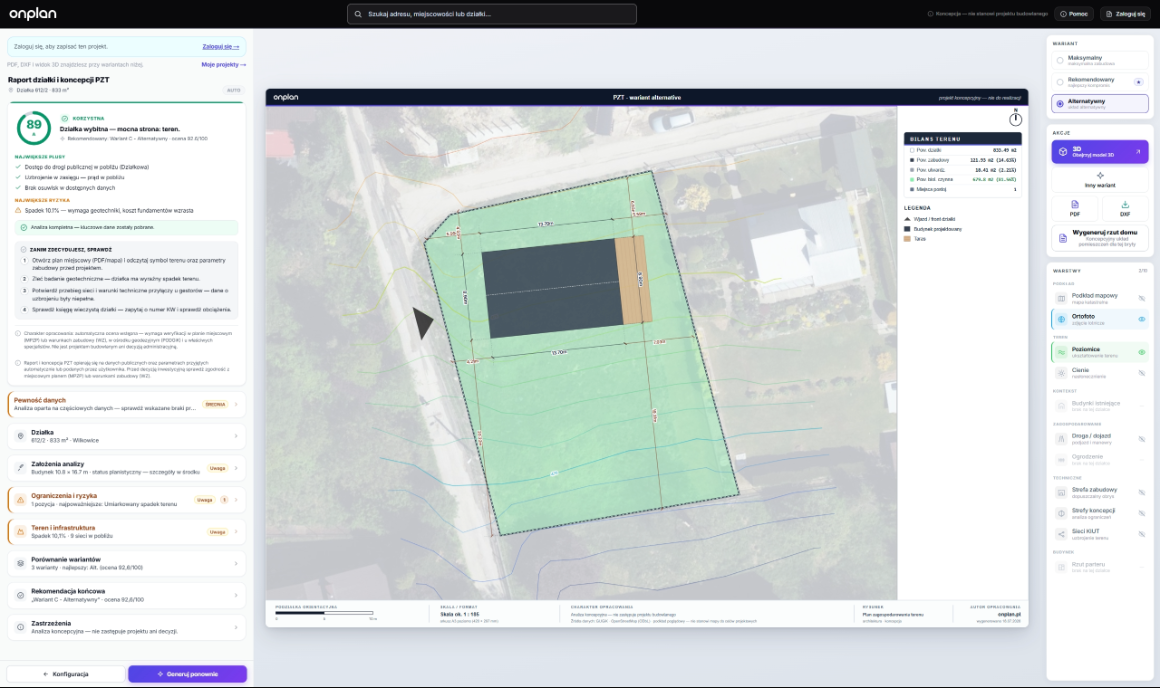Expand the Ograniczenia i ryzyka section
The image size is (1160, 688).
click(127, 499)
